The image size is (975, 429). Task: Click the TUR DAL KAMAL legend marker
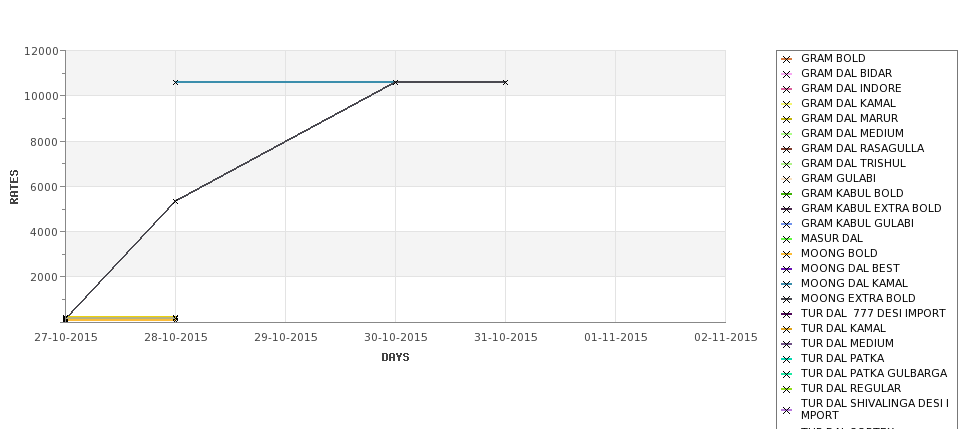click(787, 329)
